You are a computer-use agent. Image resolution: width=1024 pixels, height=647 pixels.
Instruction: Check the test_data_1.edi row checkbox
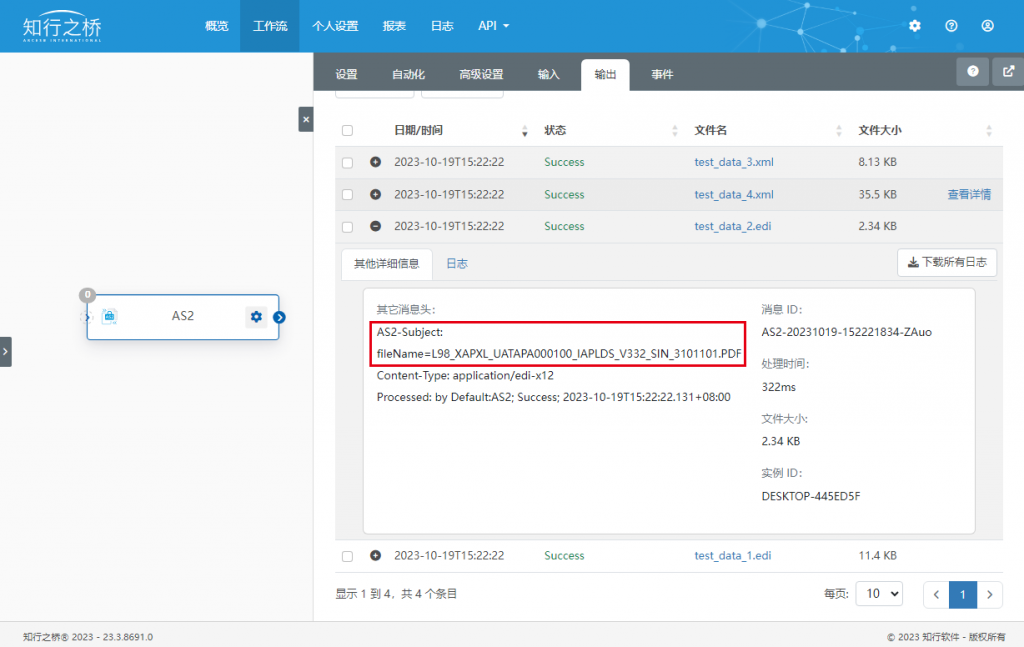(x=347, y=556)
